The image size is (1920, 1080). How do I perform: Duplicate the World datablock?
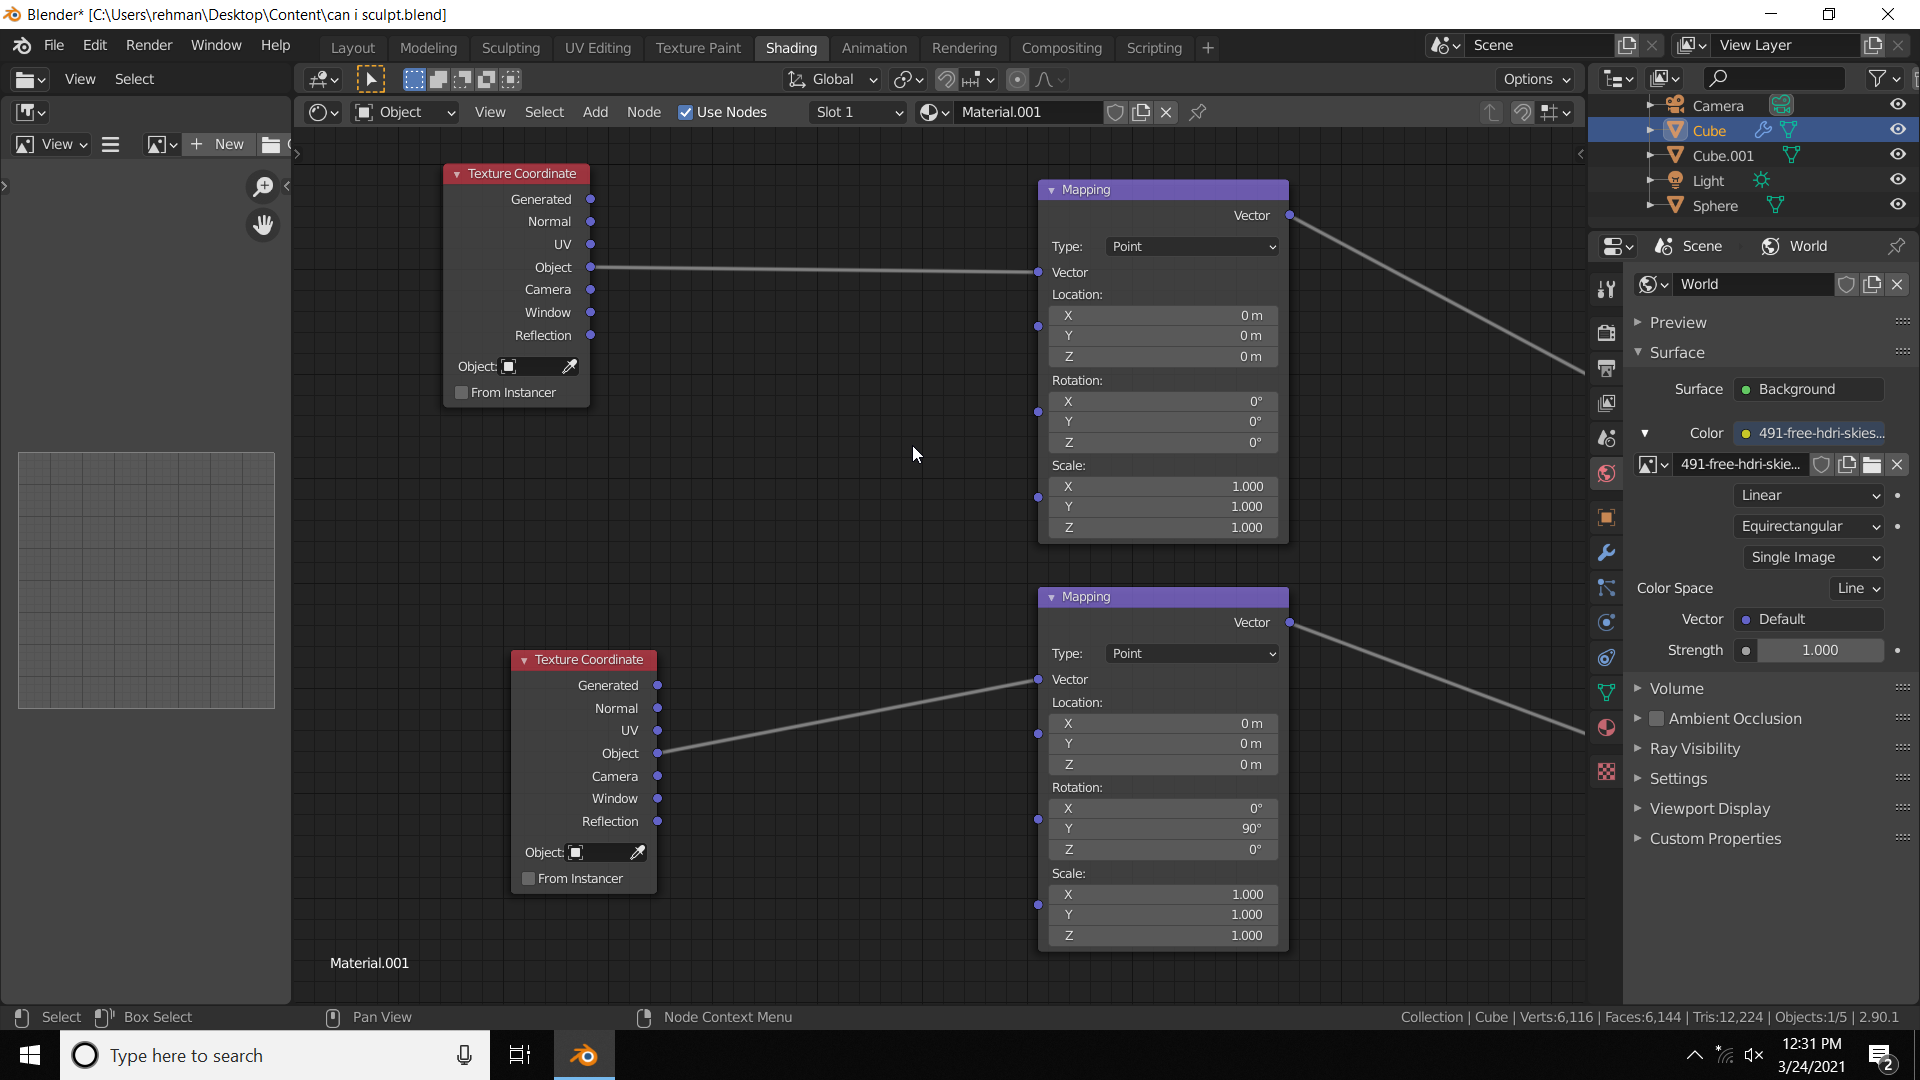1872,284
